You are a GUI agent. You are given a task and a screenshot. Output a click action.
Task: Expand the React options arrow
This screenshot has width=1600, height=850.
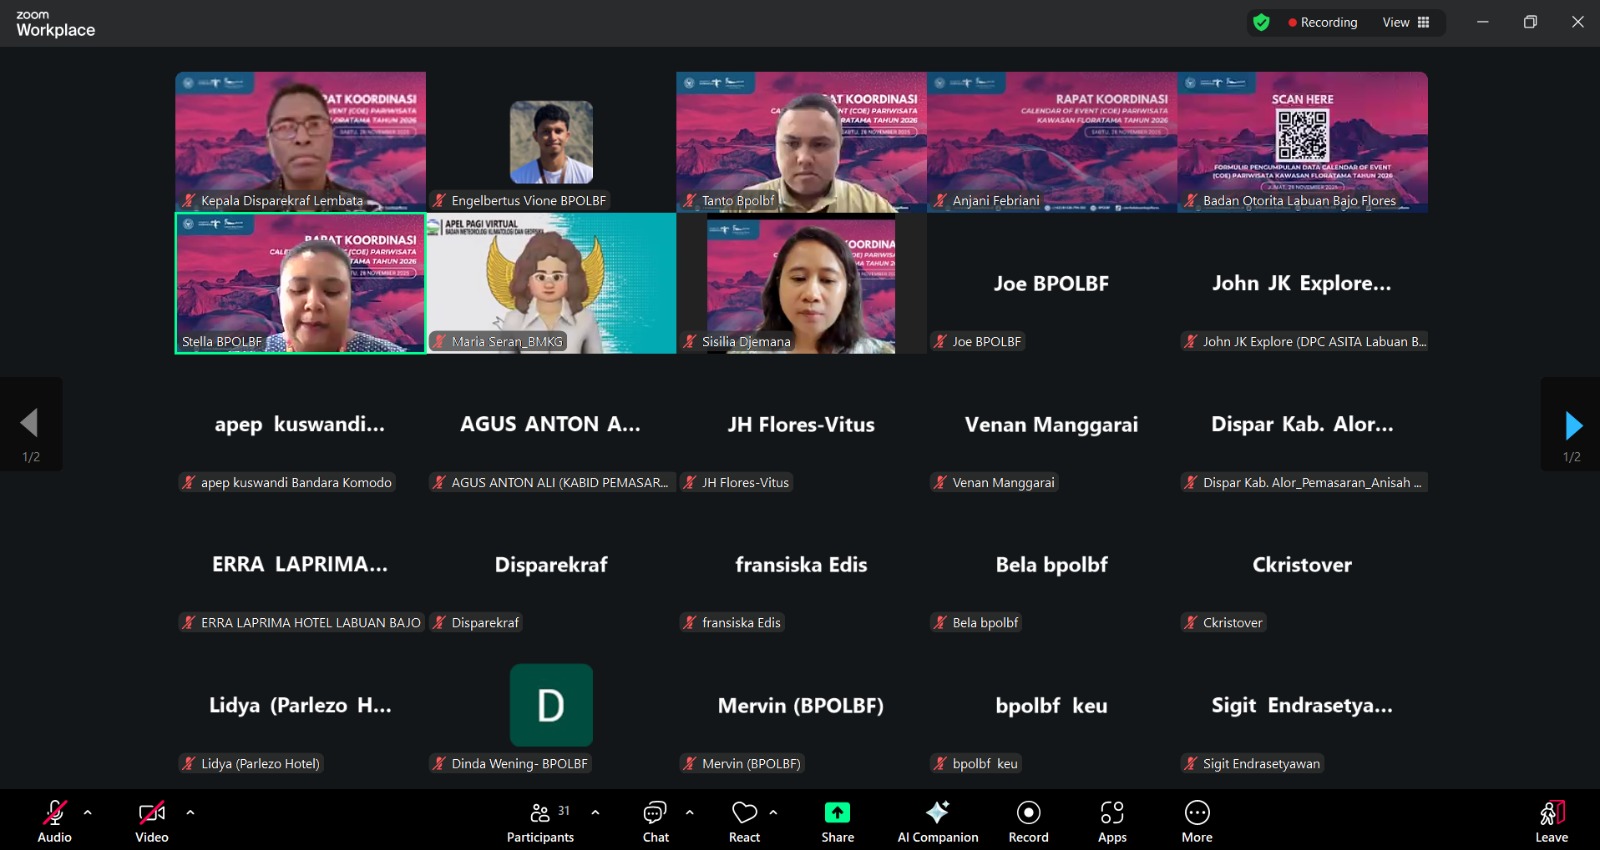[773, 812]
